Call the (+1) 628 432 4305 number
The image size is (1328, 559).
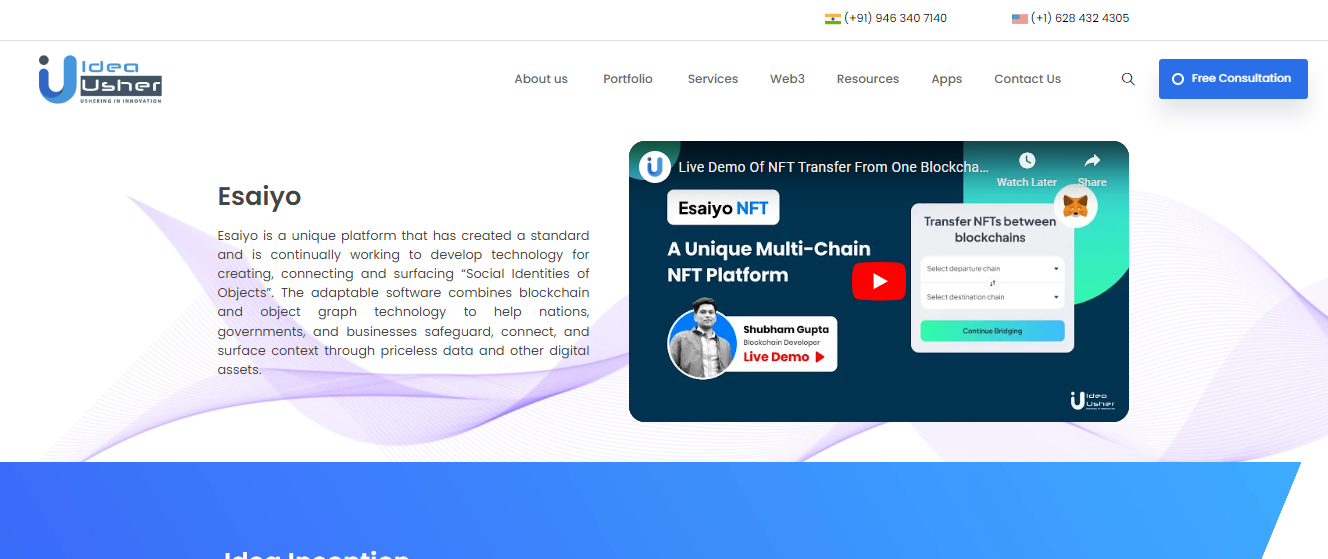(1080, 18)
